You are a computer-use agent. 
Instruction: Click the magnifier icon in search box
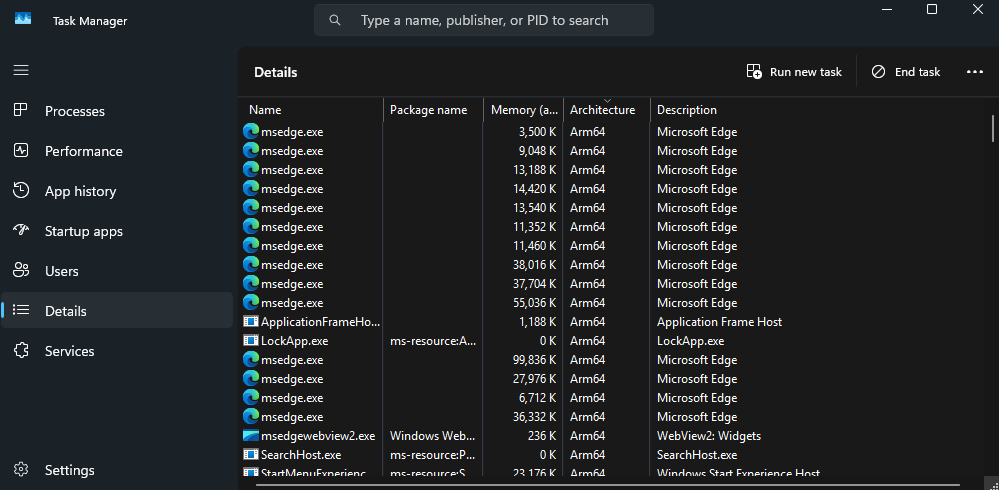[335, 20]
